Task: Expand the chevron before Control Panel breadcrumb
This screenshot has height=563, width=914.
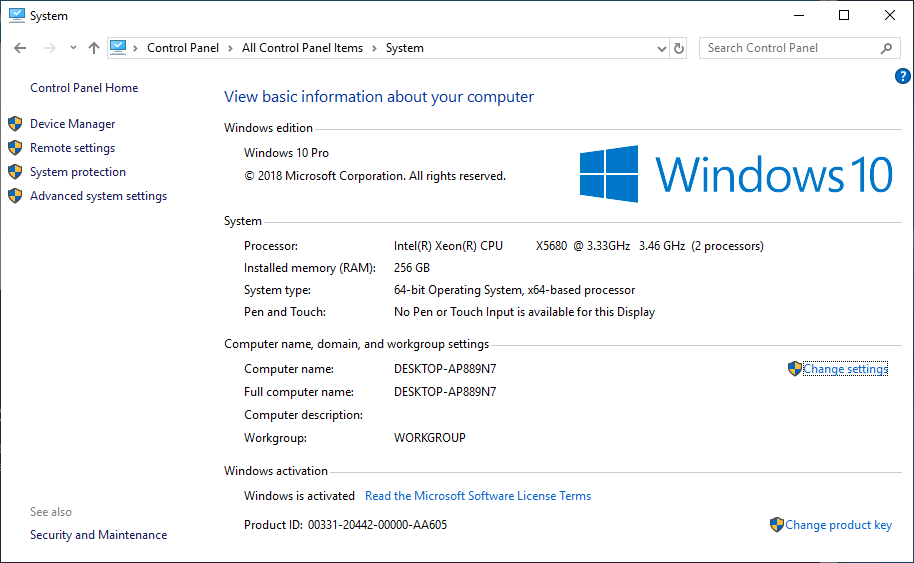Action: pyautogui.click(x=135, y=48)
